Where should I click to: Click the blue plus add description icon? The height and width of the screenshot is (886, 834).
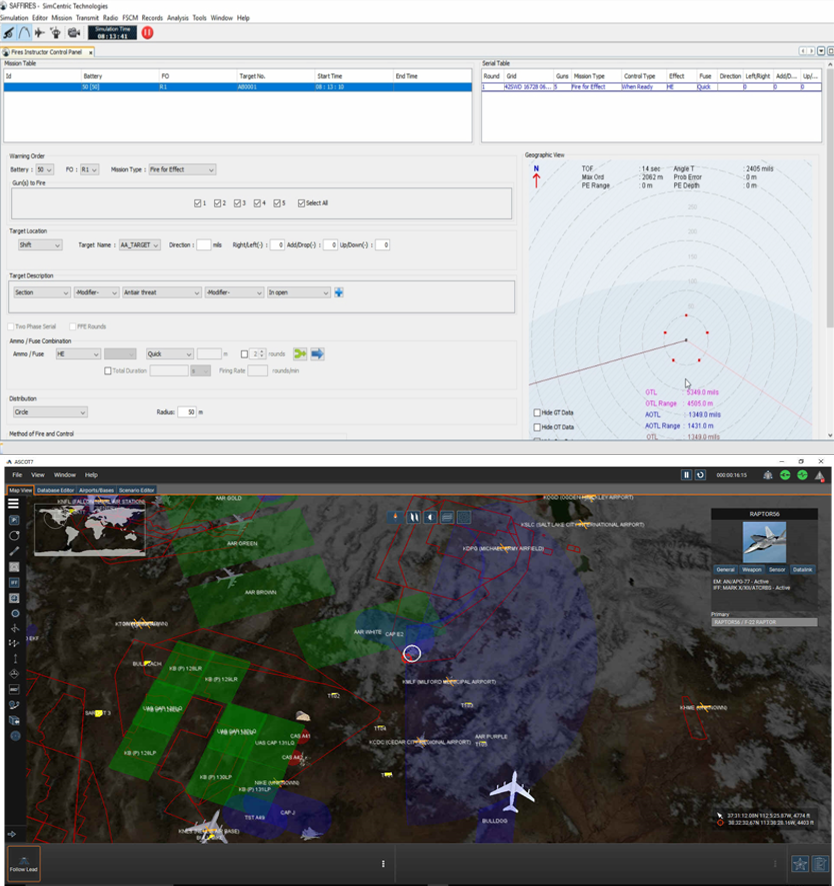click(x=339, y=293)
